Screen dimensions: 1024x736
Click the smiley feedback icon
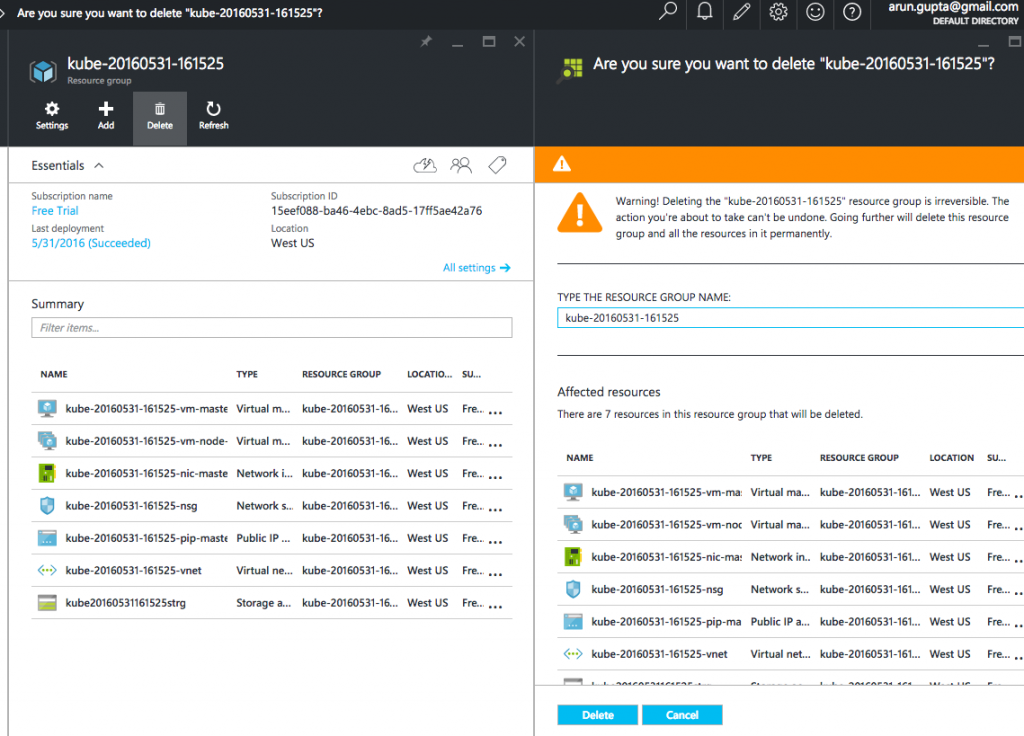(815, 12)
